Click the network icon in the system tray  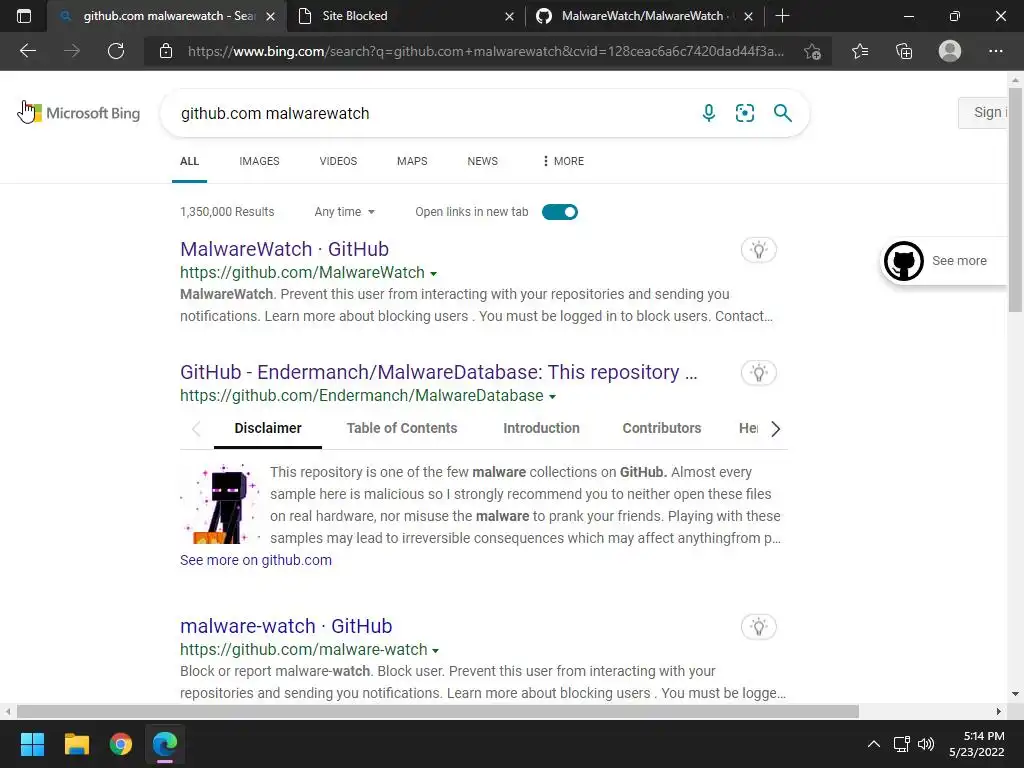click(901, 744)
